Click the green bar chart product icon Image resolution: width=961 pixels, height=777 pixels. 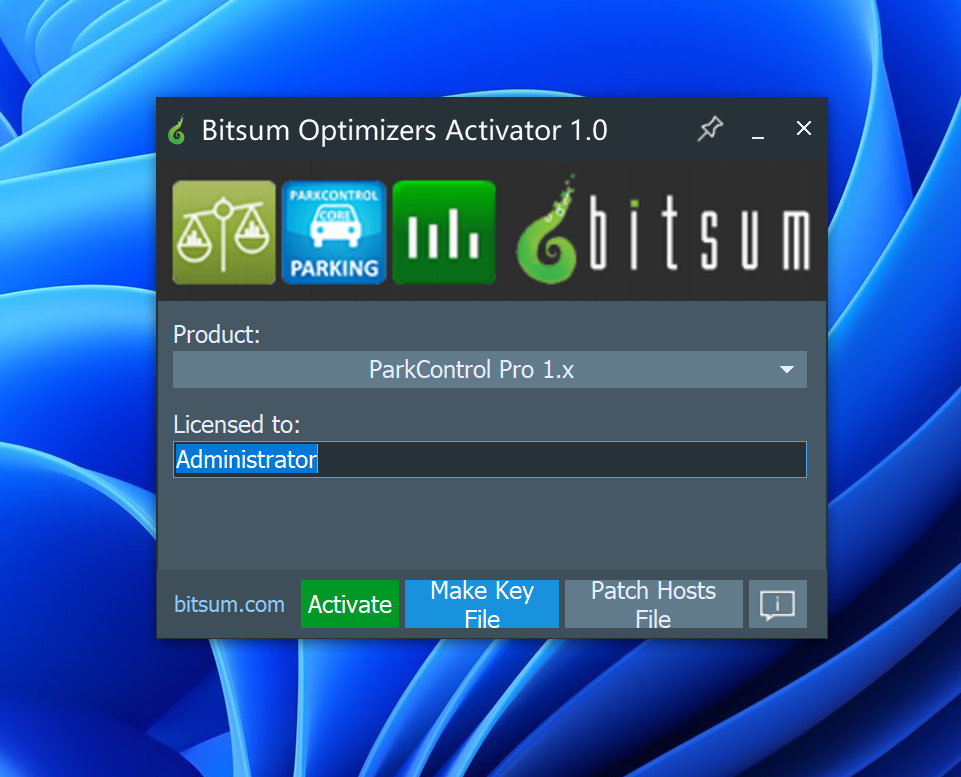point(443,233)
